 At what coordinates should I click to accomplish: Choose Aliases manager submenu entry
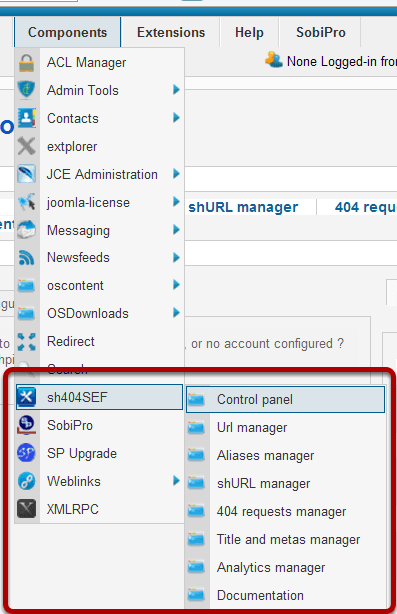(x=285, y=455)
